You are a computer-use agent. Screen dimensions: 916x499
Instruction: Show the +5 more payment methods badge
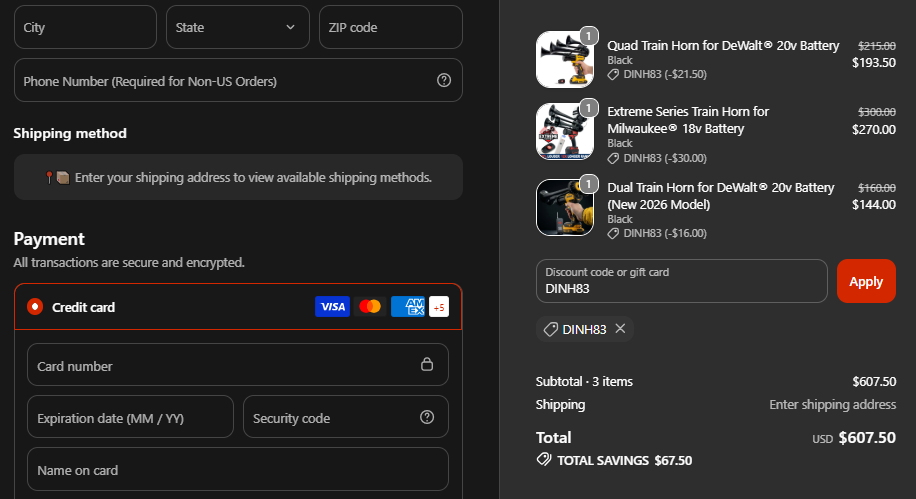[x=439, y=307]
